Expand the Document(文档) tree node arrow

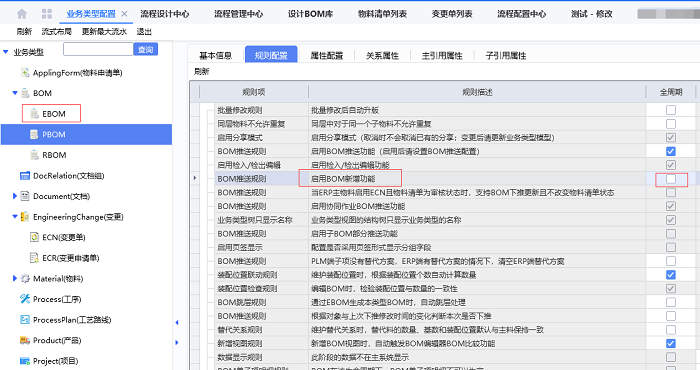15,196
